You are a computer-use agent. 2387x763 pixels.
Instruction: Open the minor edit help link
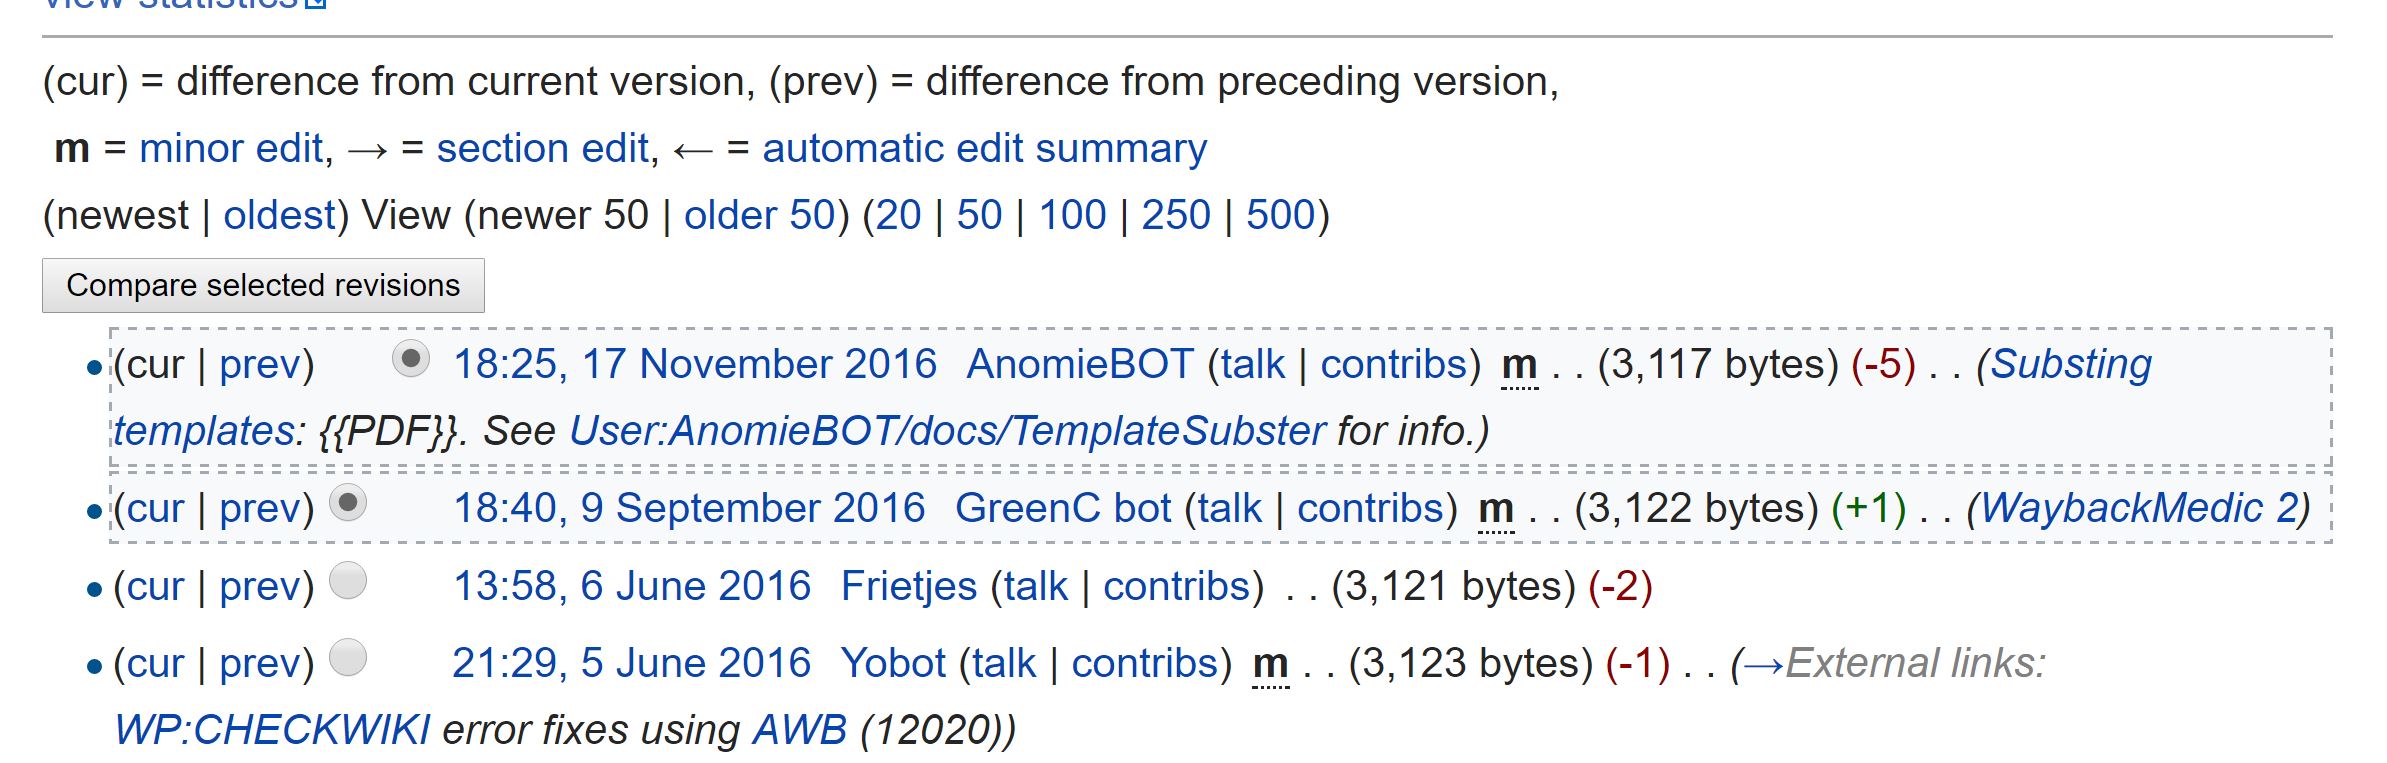coord(231,149)
